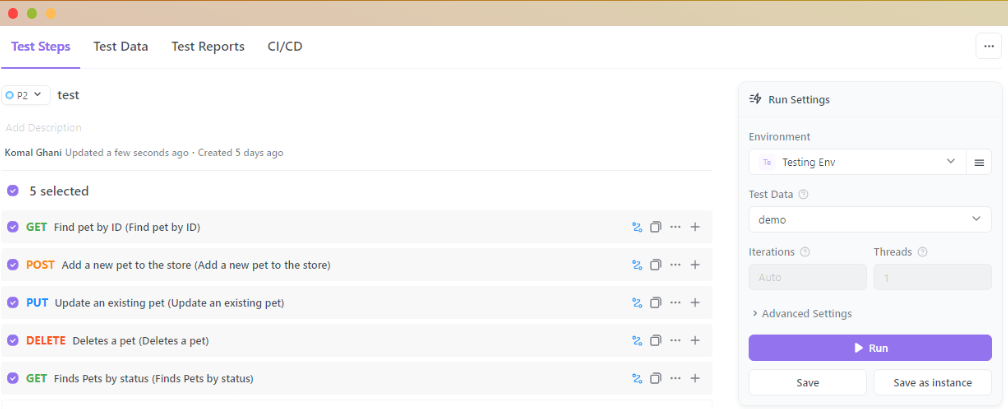This screenshot has width=1008, height=409.
Task: Click the PUT method label
Action: (x=37, y=303)
